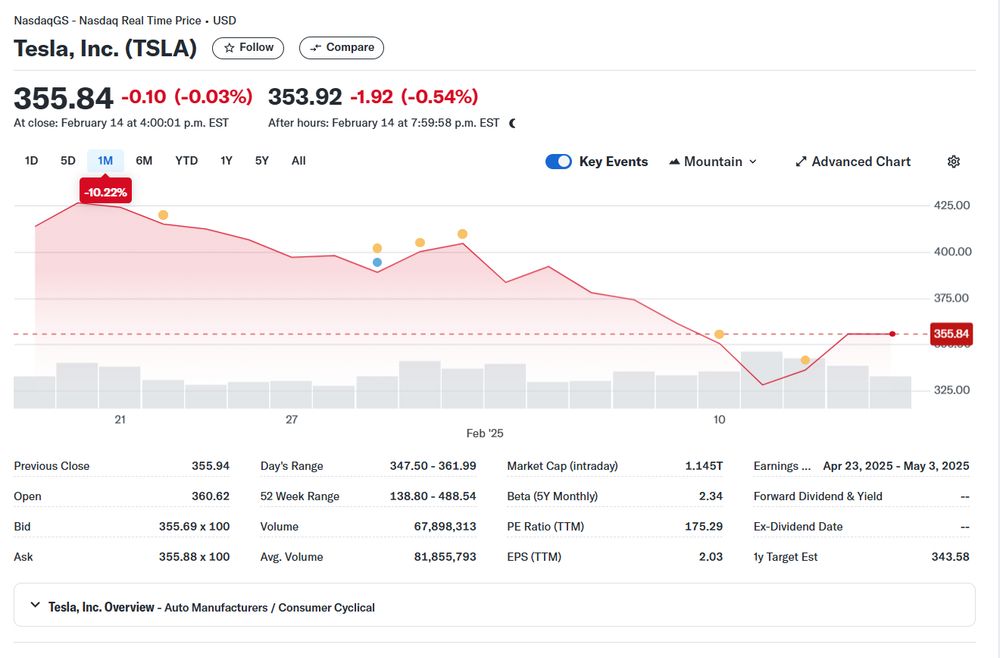Select the 1M range tab
The height and width of the screenshot is (658, 1000).
pos(105,161)
